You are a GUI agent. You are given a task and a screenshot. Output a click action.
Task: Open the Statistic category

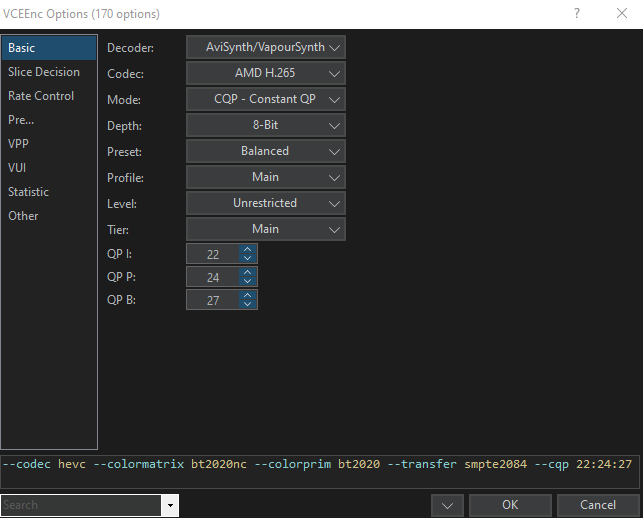49,192
